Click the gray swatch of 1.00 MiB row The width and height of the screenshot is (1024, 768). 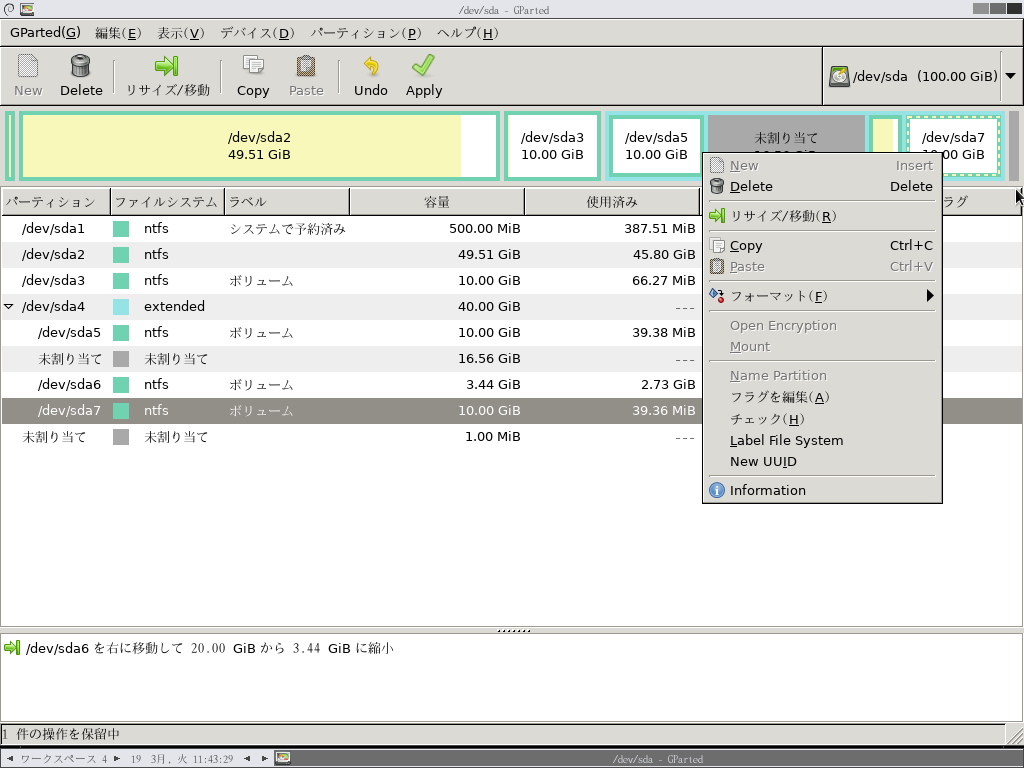121,437
